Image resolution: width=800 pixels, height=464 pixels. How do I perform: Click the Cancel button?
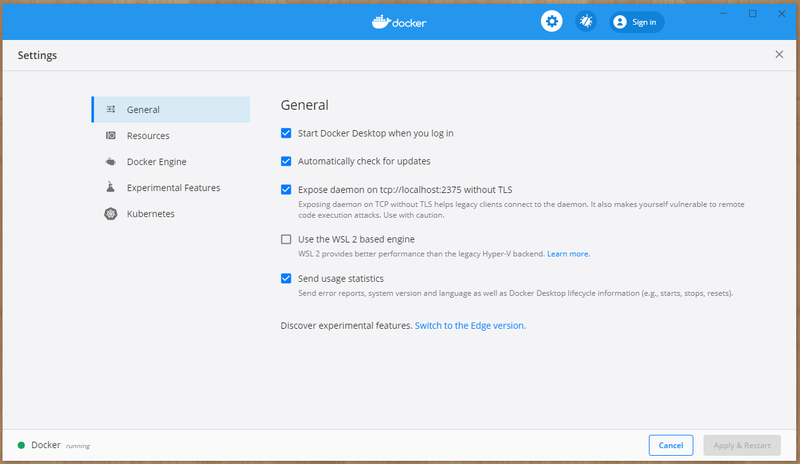click(x=671, y=445)
